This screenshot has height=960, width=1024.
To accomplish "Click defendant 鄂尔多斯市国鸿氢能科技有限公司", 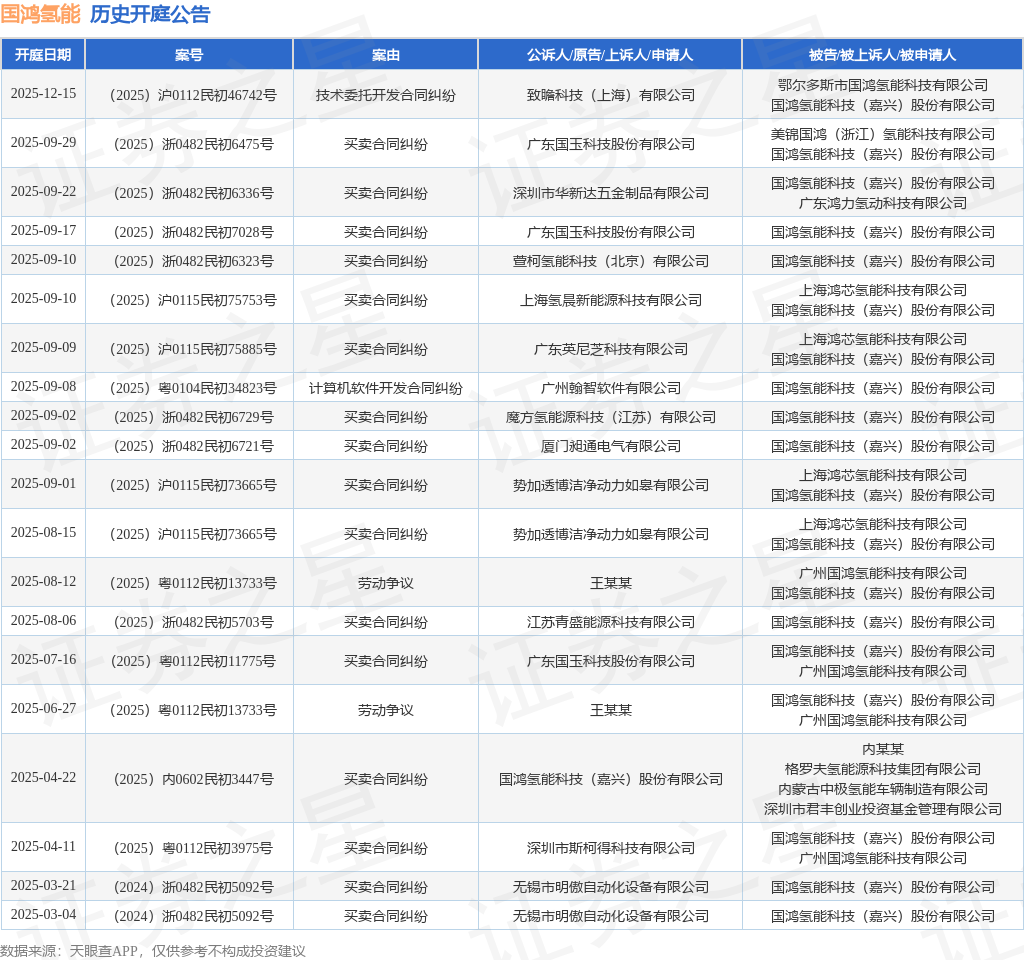I will tap(882, 85).
